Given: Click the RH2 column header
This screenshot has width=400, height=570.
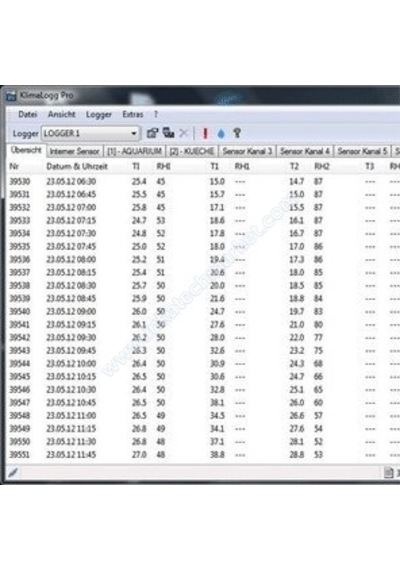Looking at the screenshot, I should click(322, 166).
